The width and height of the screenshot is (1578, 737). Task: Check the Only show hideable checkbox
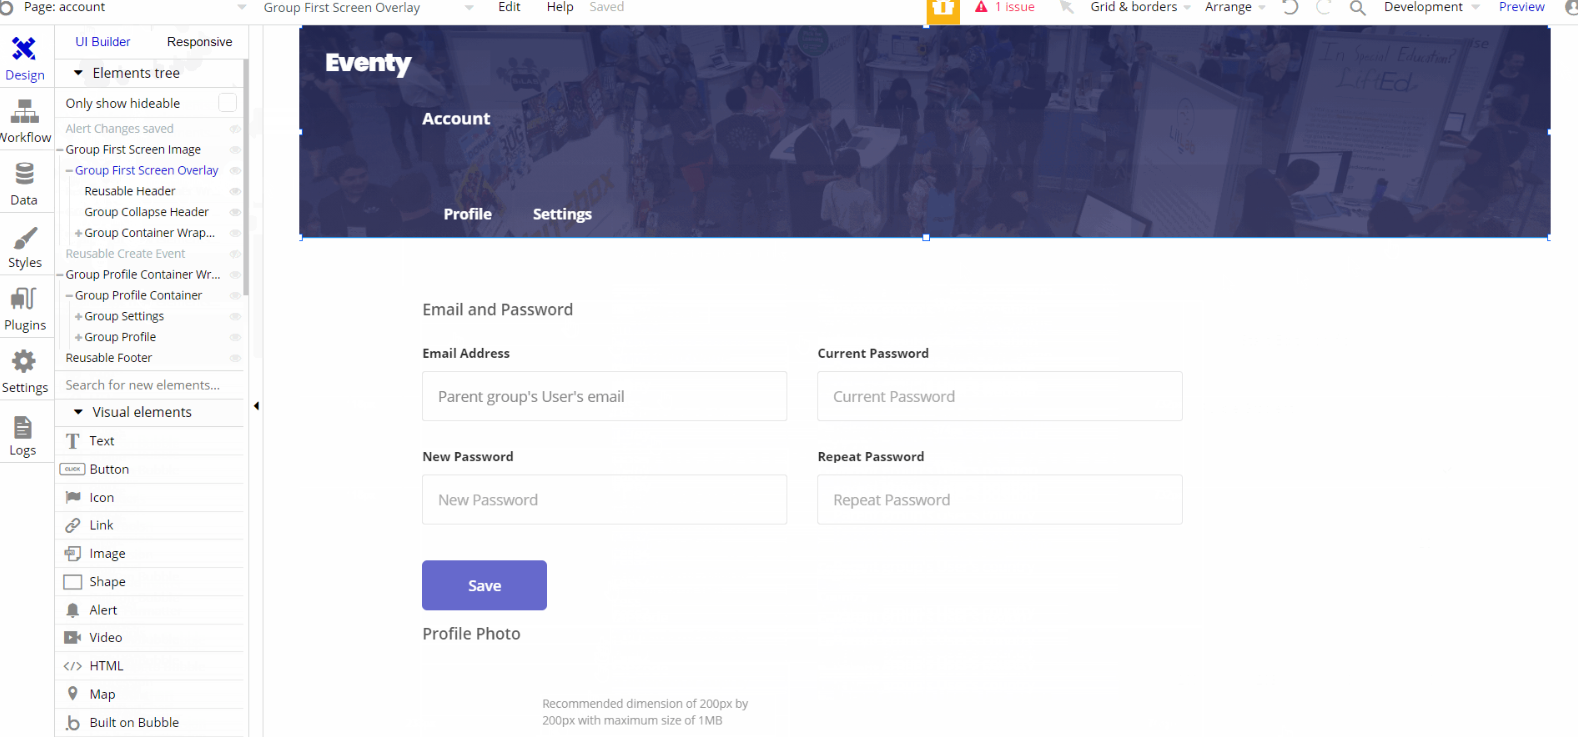coord(228,103)
